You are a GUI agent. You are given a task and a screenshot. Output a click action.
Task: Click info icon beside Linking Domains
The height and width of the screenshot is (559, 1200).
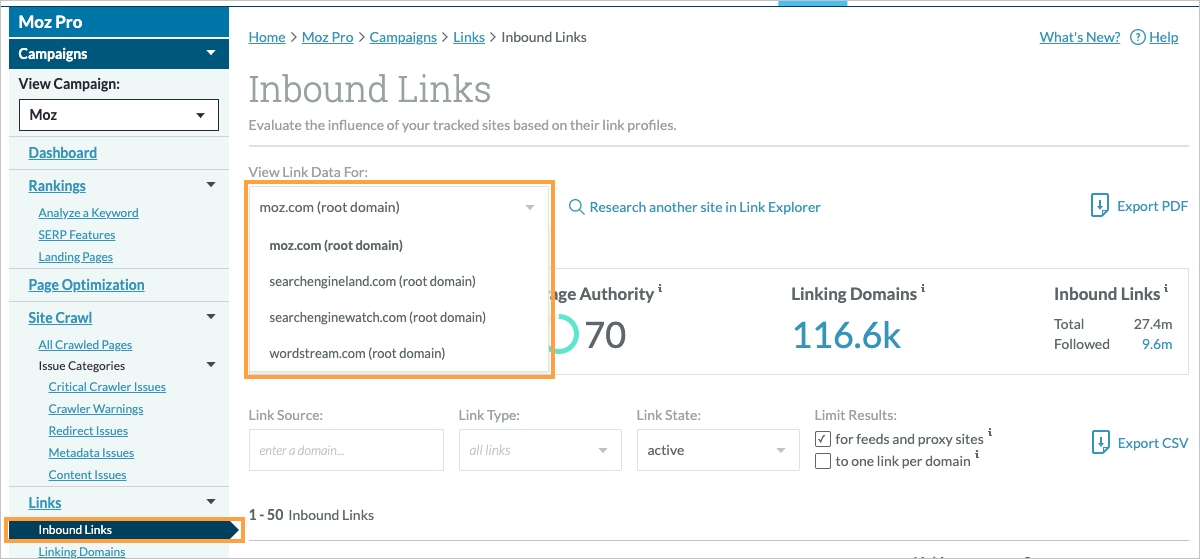coord(922,289)
